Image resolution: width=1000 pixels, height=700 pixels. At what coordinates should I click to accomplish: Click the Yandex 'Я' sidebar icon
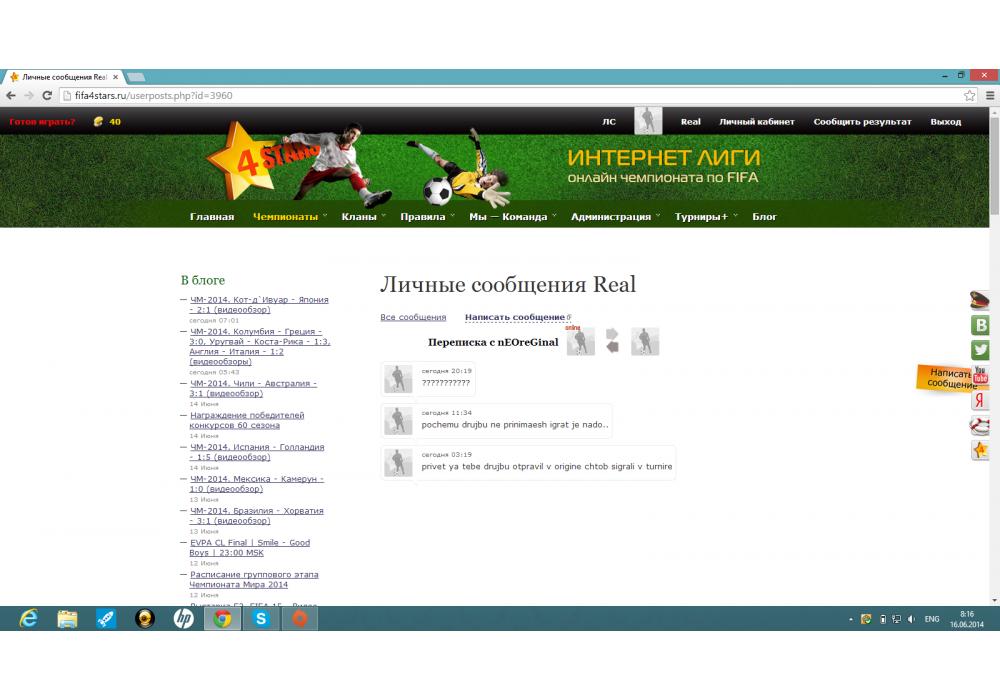point(981,400)
